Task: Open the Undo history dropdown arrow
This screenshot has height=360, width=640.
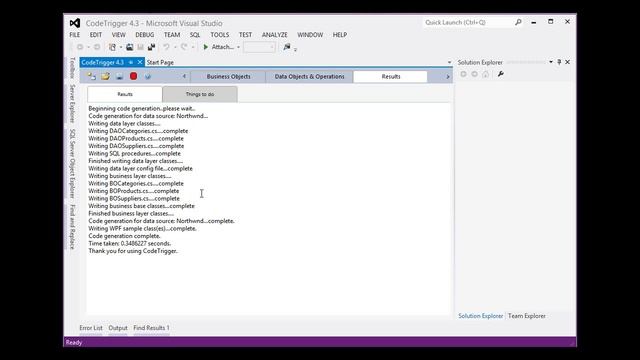Action: click(175, 47)
